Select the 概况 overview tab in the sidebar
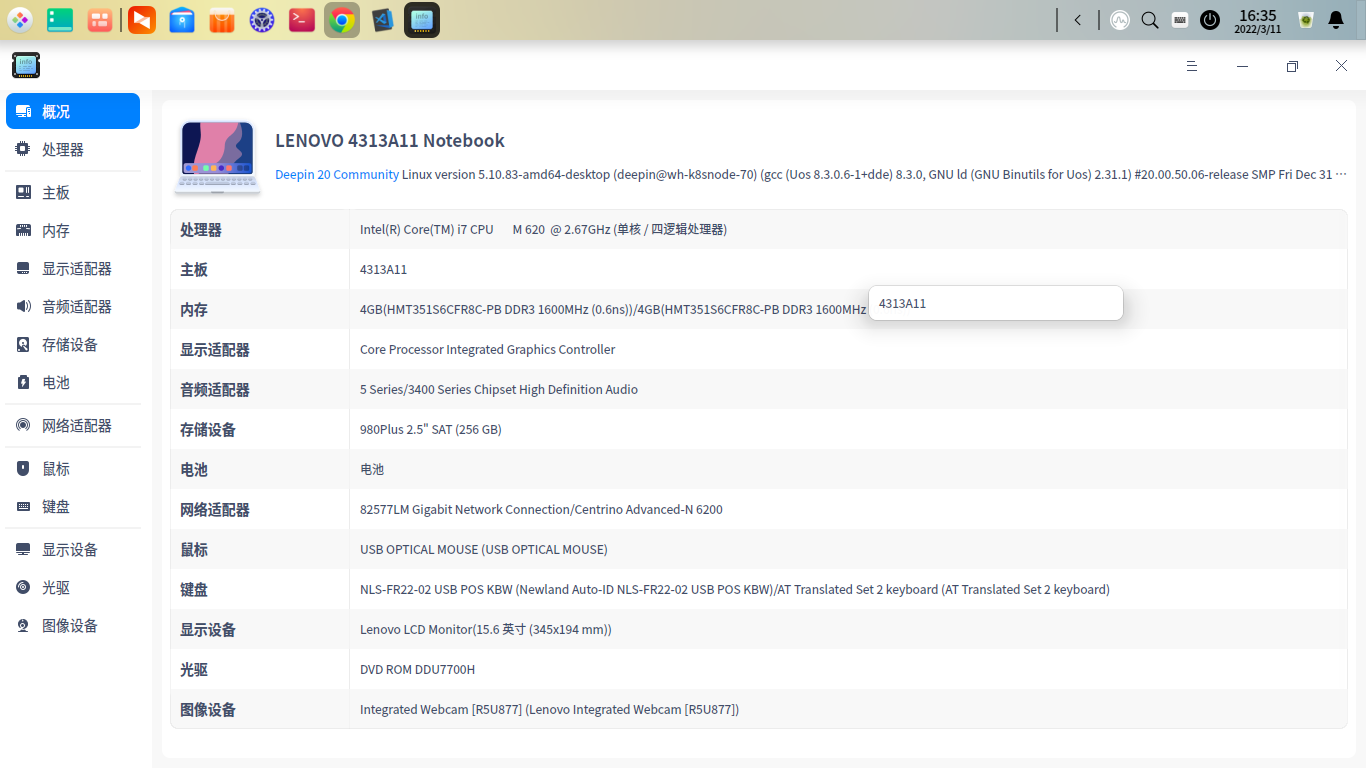The height and width of the screenshot is (768, 1366). (73, 111)
